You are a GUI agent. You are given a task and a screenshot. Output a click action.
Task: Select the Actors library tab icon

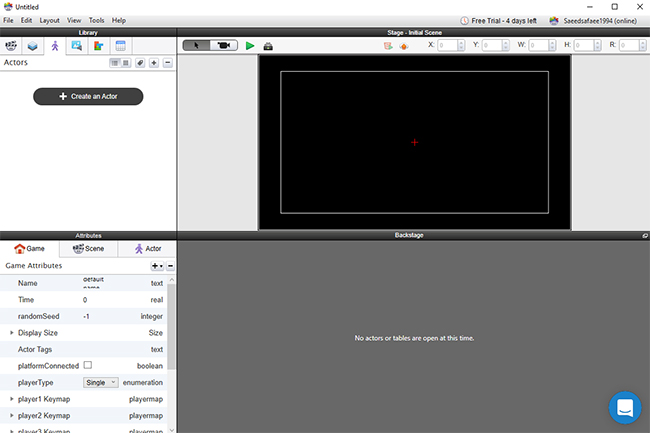tap(55, 46)
